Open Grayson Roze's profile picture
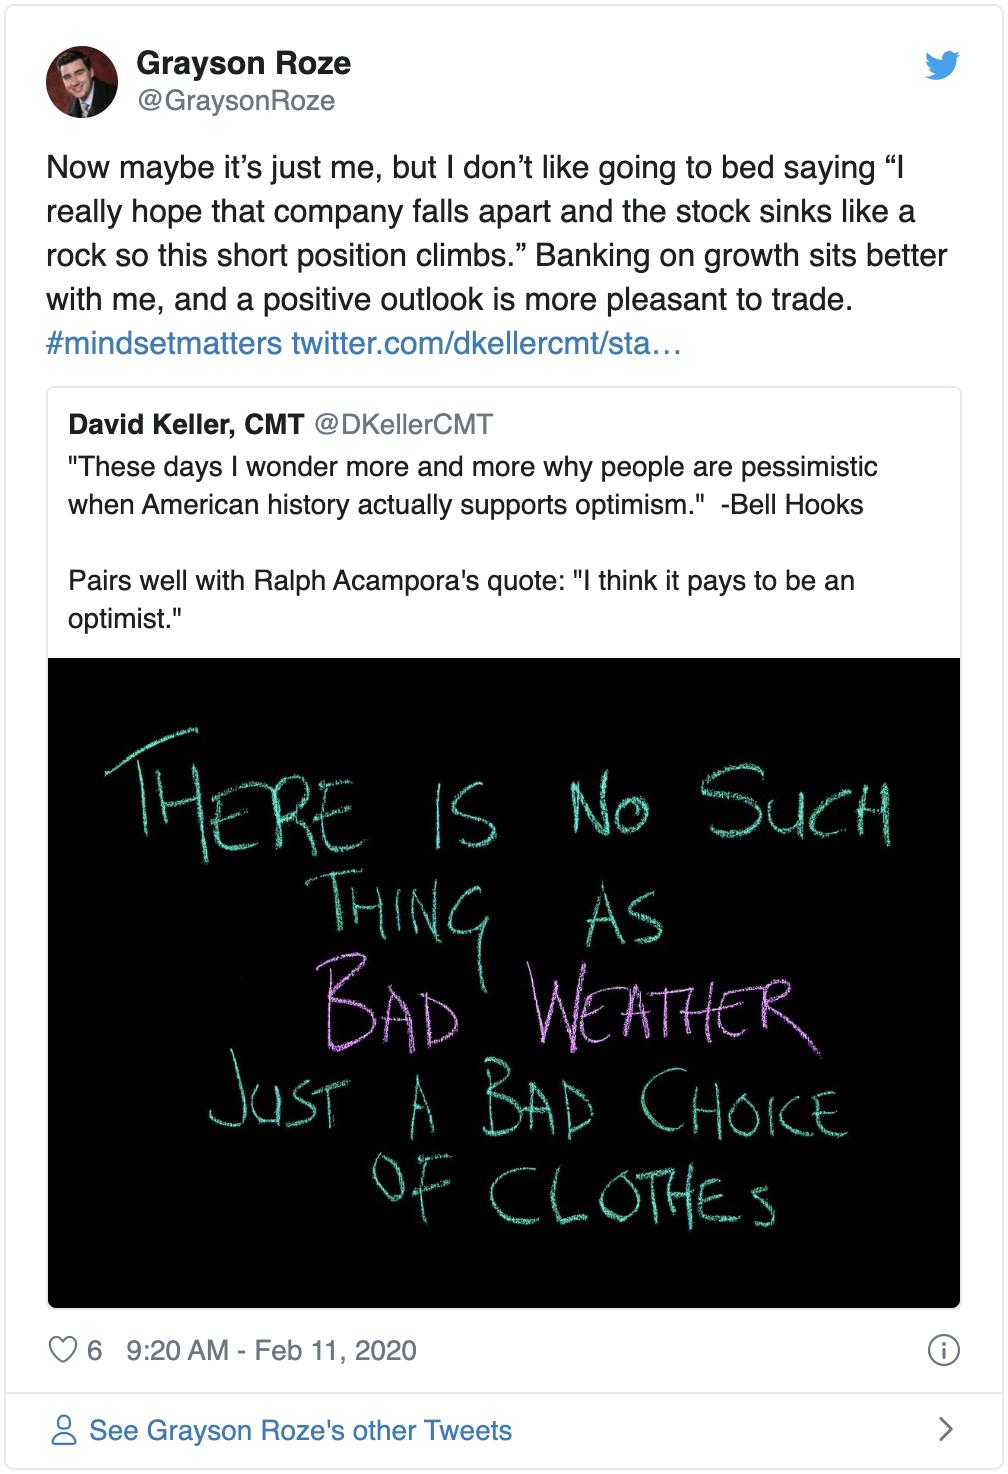This screenshot has width=1008, height=1474. pyautogui.click(x=82, y=81)
